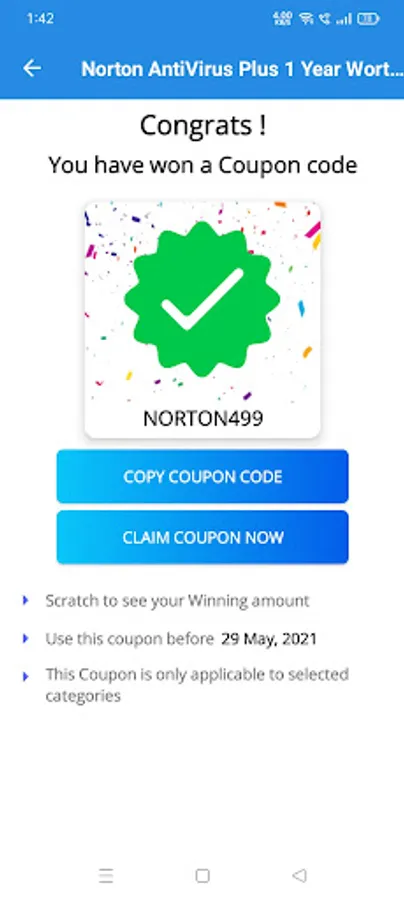
Task: Click the bullet beside selected categories note
Action: pos(25,677)
